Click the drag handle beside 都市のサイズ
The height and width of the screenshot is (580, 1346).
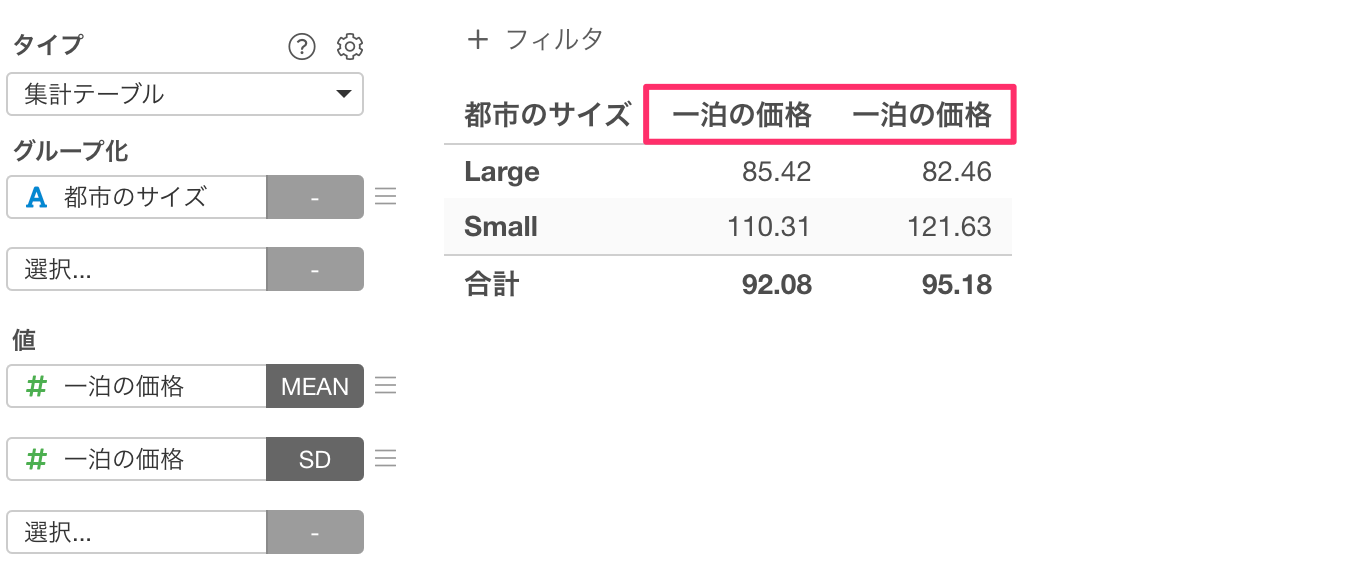click(x=385, y=197)
